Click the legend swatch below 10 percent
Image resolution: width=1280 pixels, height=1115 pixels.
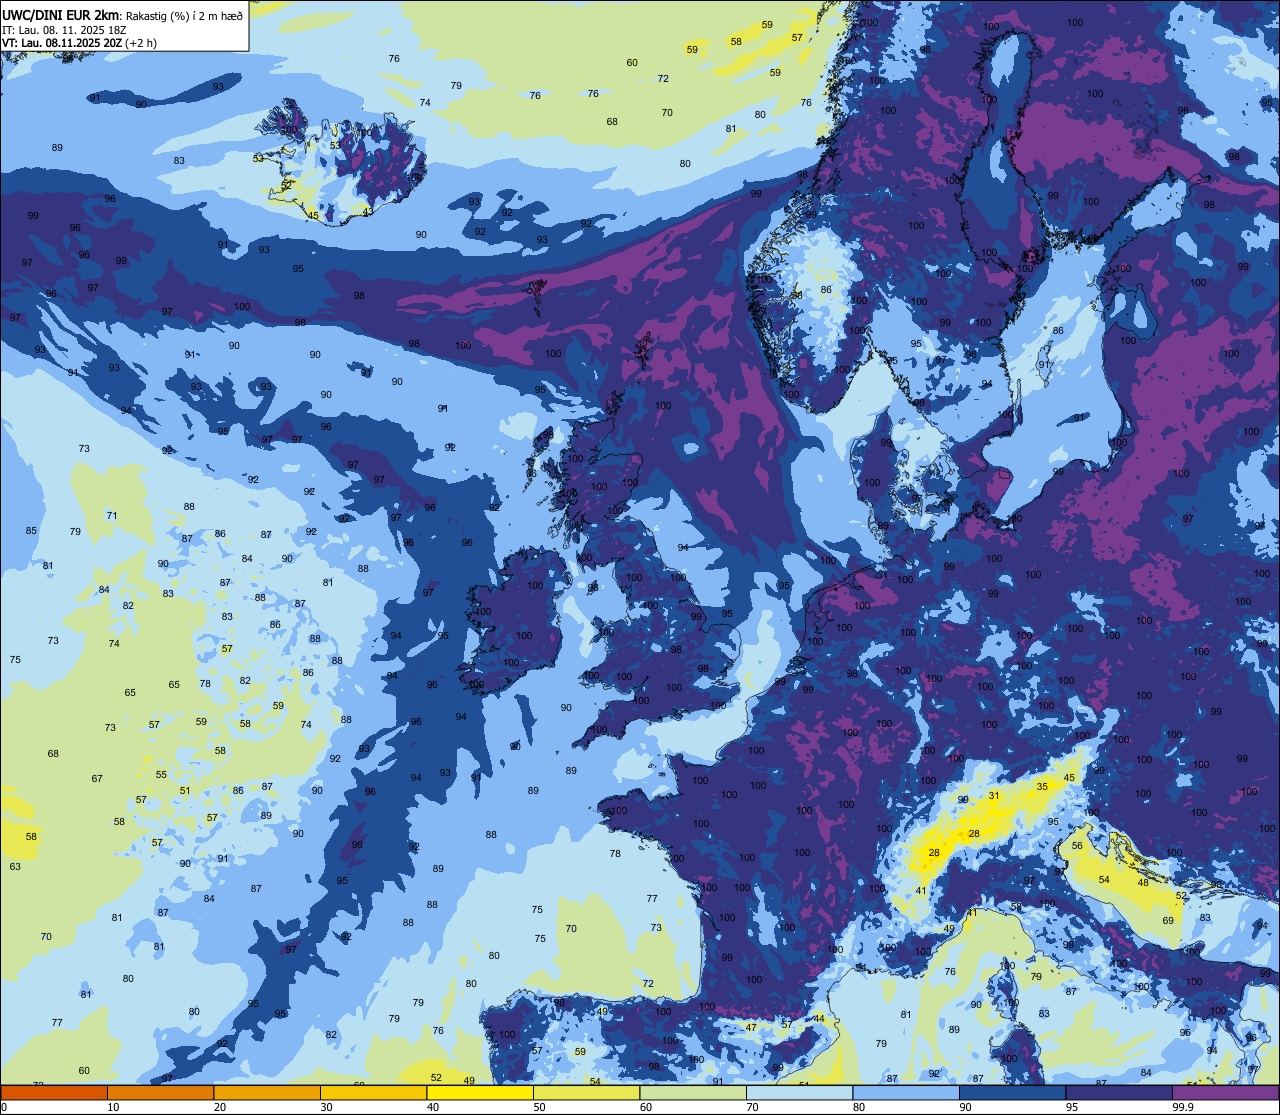point(54,1092)
